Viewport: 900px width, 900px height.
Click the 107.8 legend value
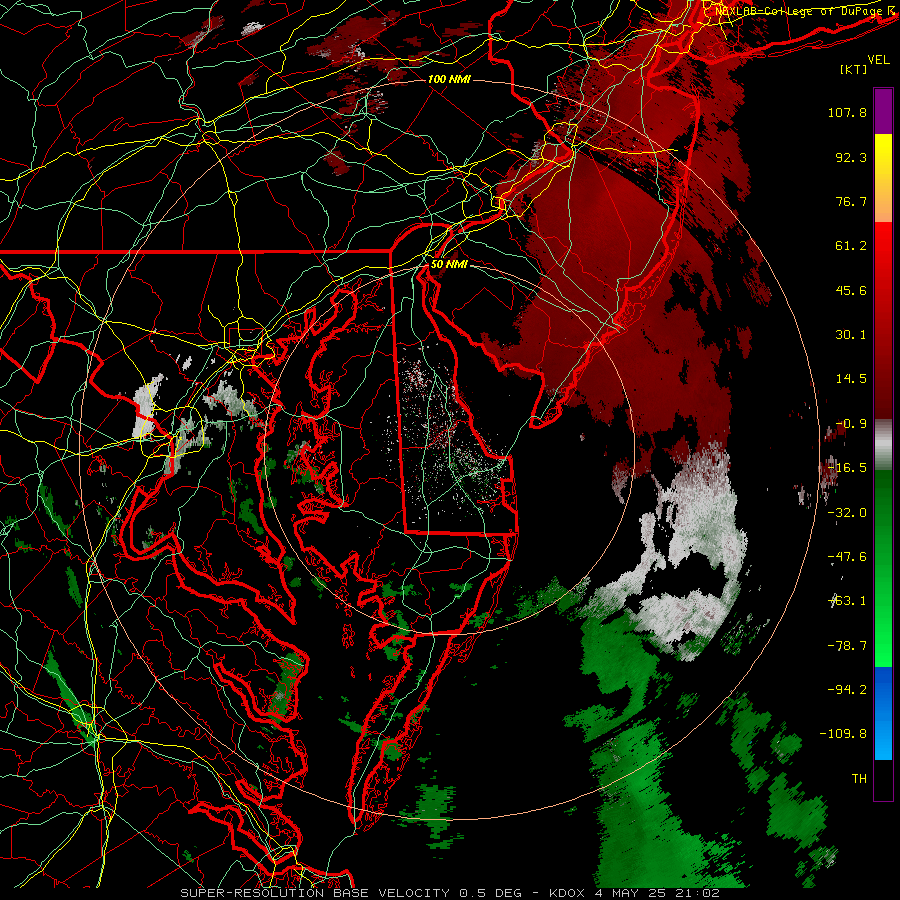pos(847,112)
